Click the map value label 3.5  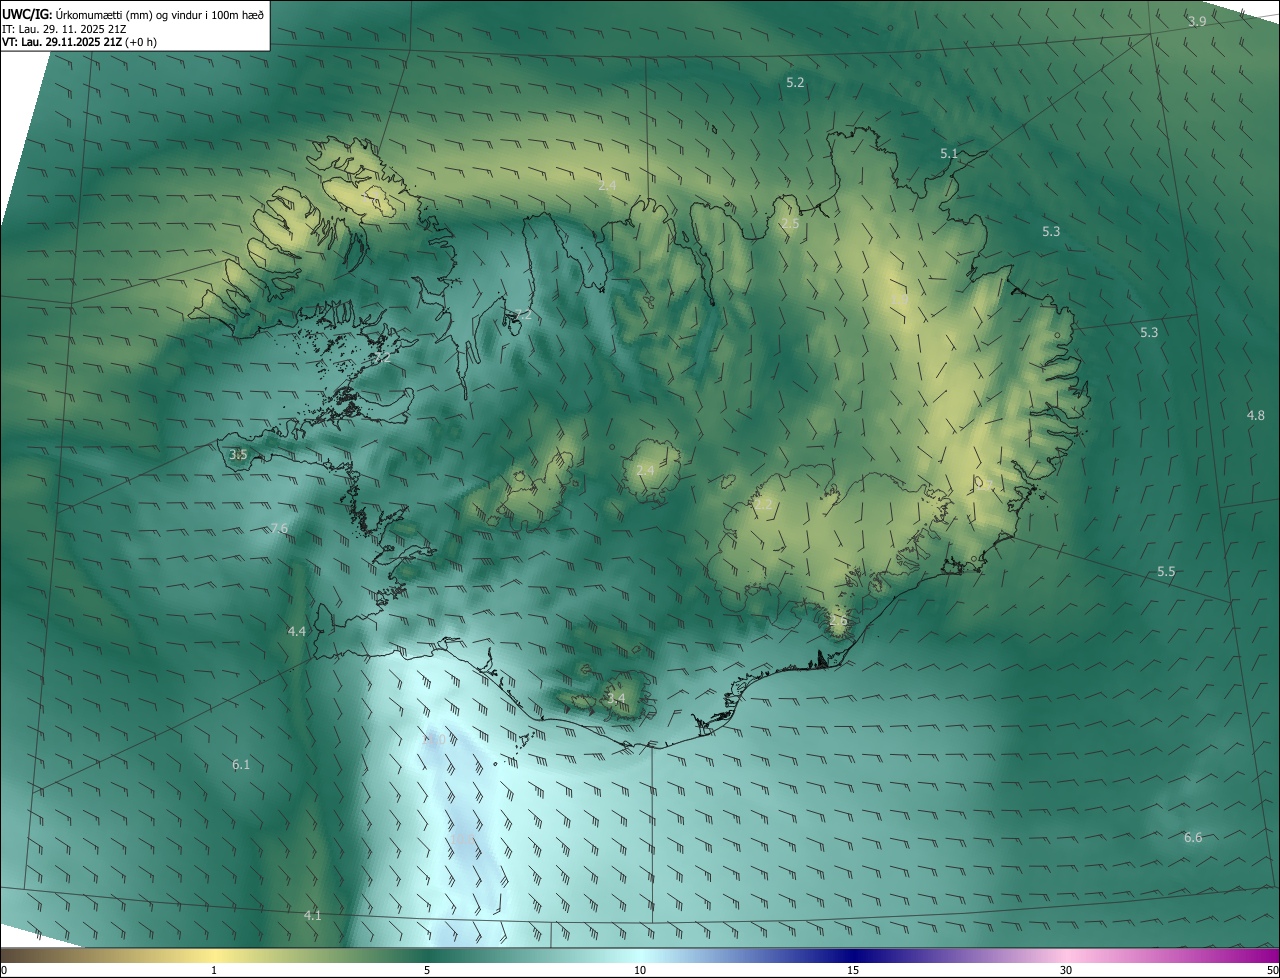(238, 455)
